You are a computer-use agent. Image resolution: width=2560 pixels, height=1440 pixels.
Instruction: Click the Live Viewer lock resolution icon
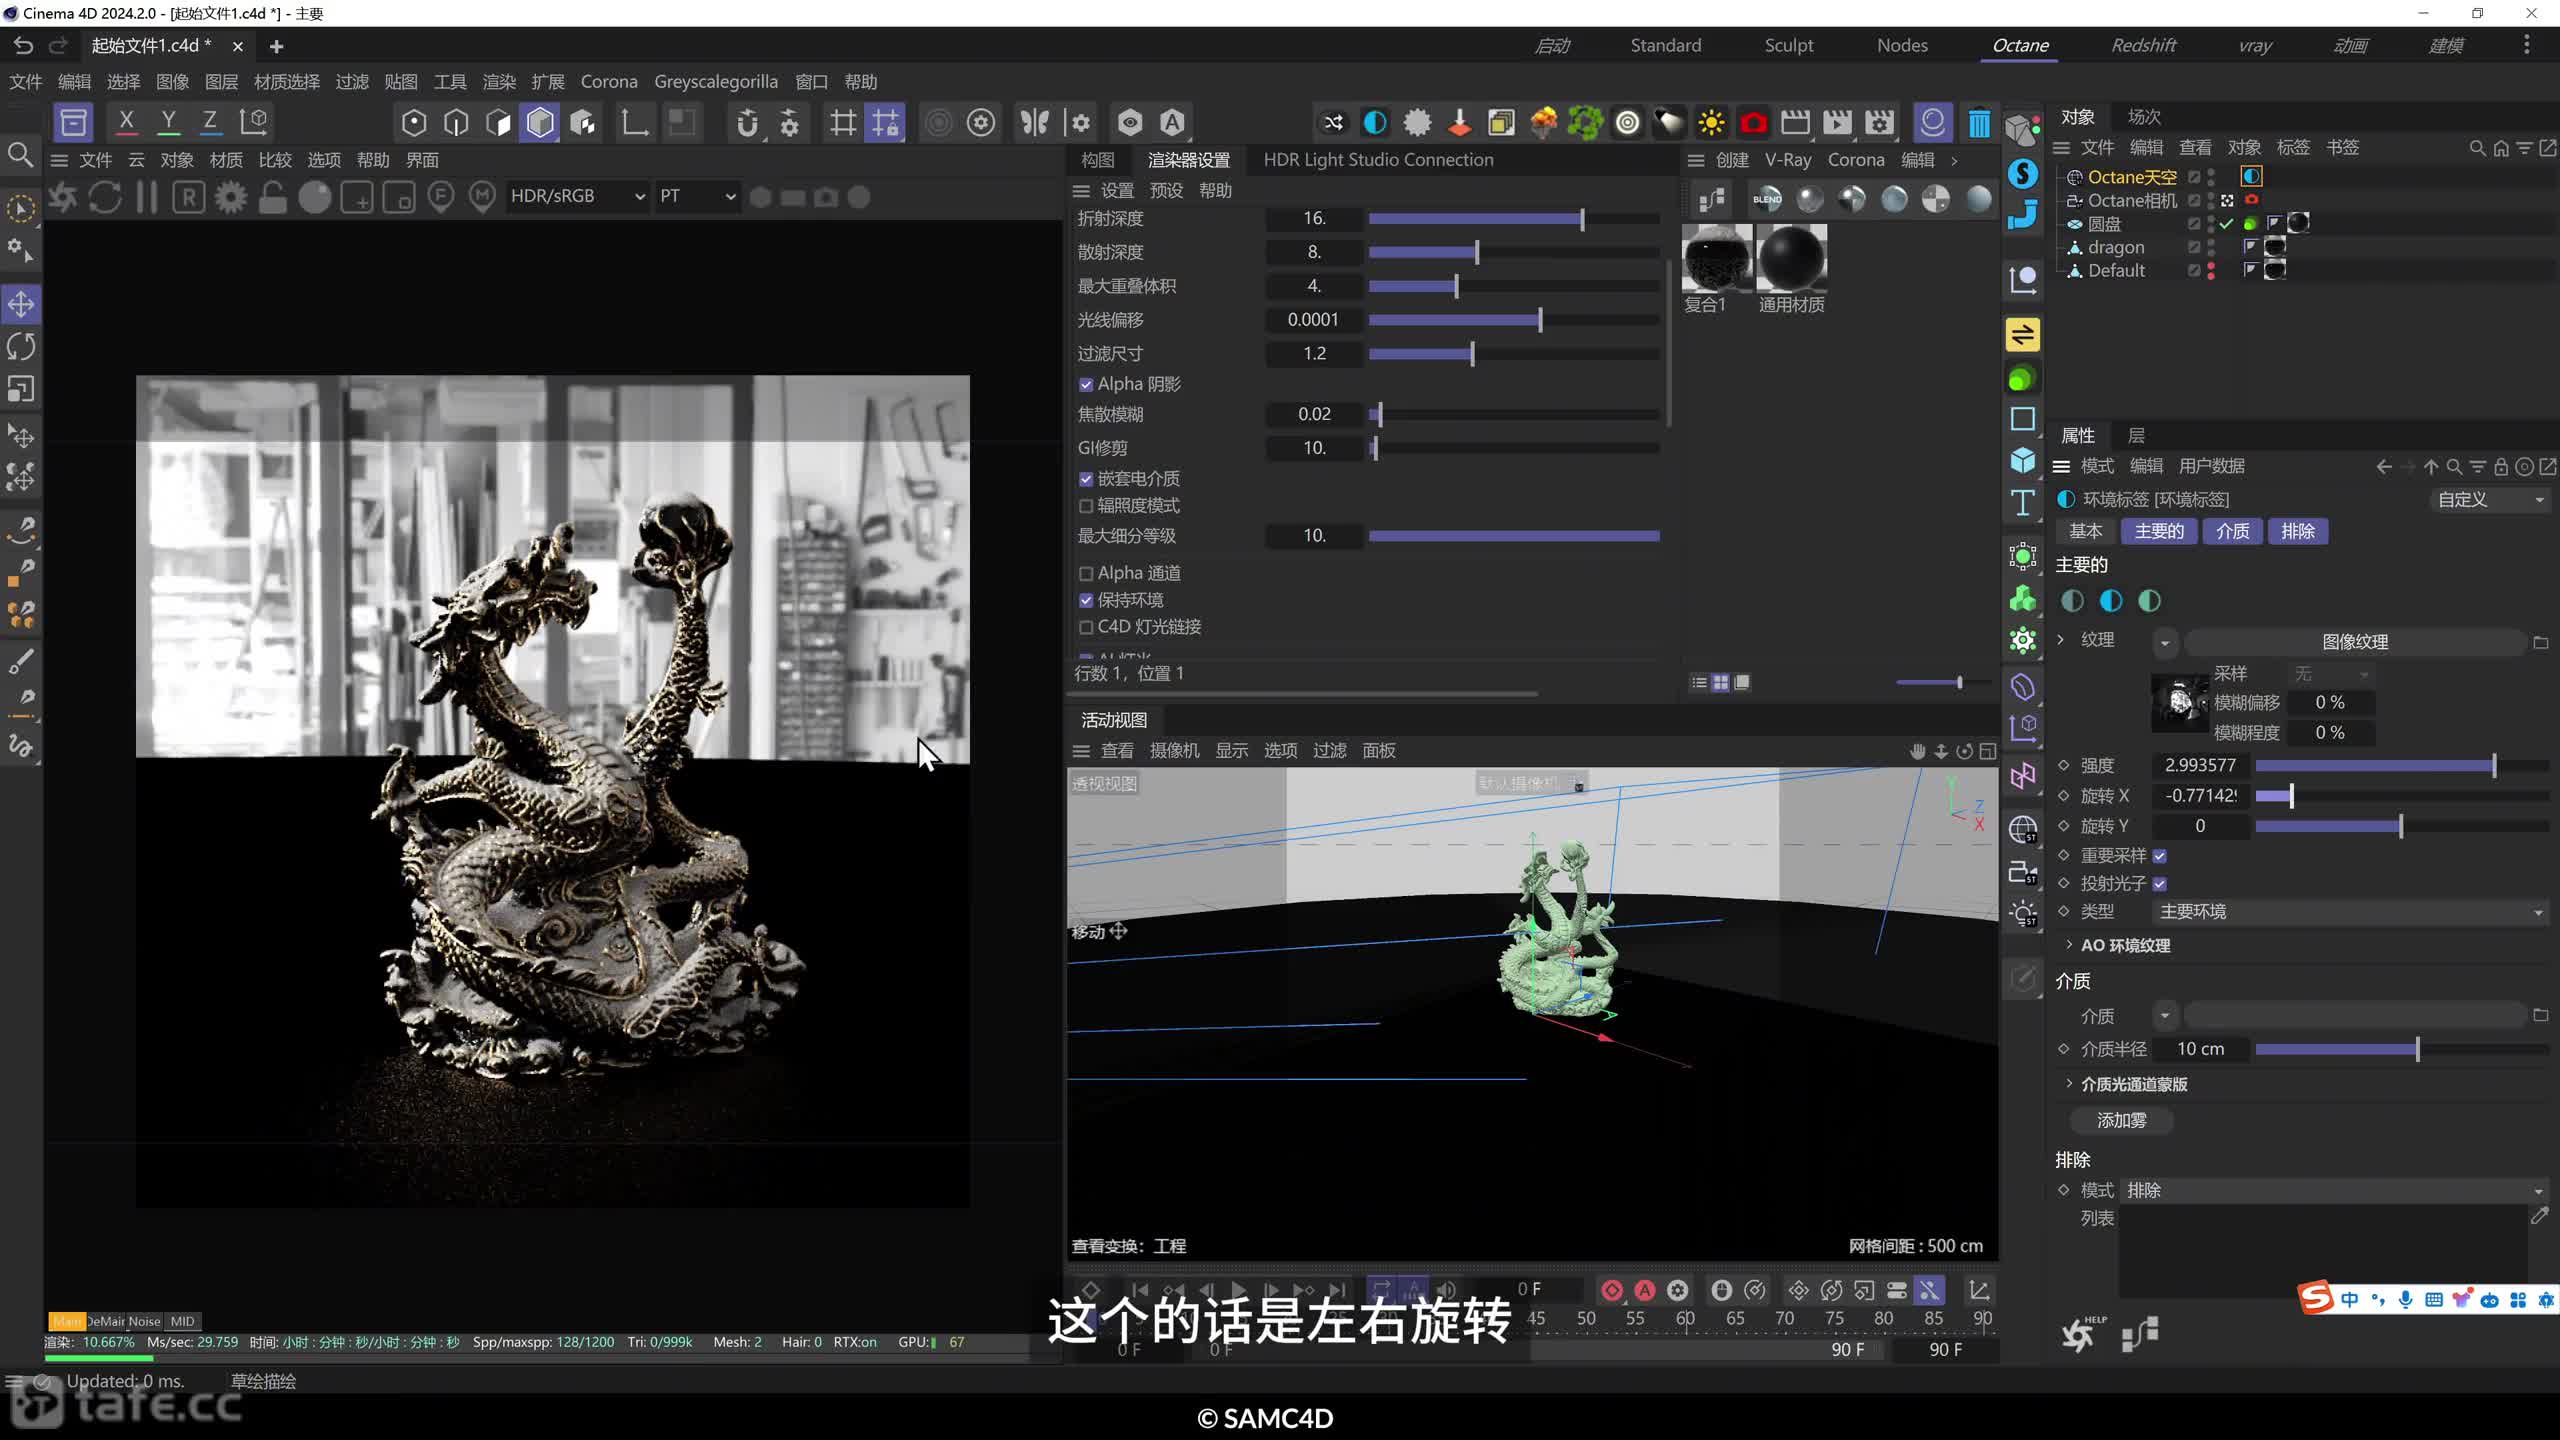(x=273, y=197)
